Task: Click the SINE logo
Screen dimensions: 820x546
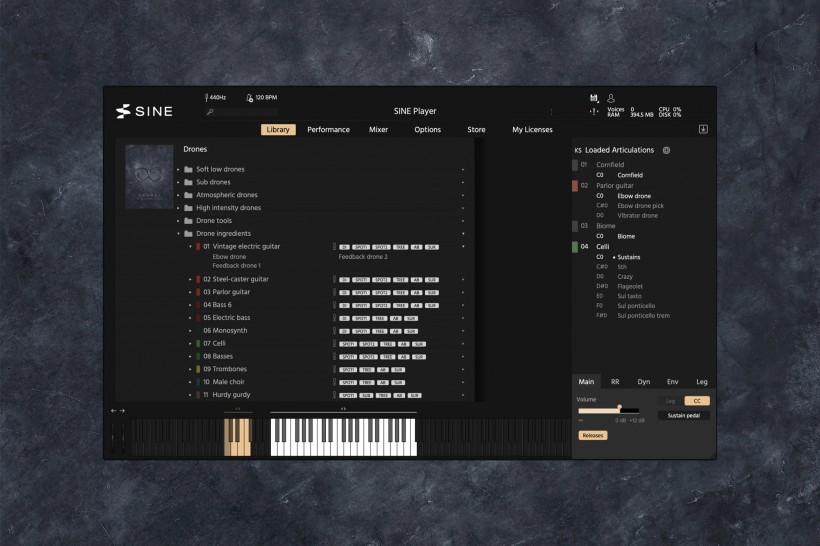Action: click(144, 111)
